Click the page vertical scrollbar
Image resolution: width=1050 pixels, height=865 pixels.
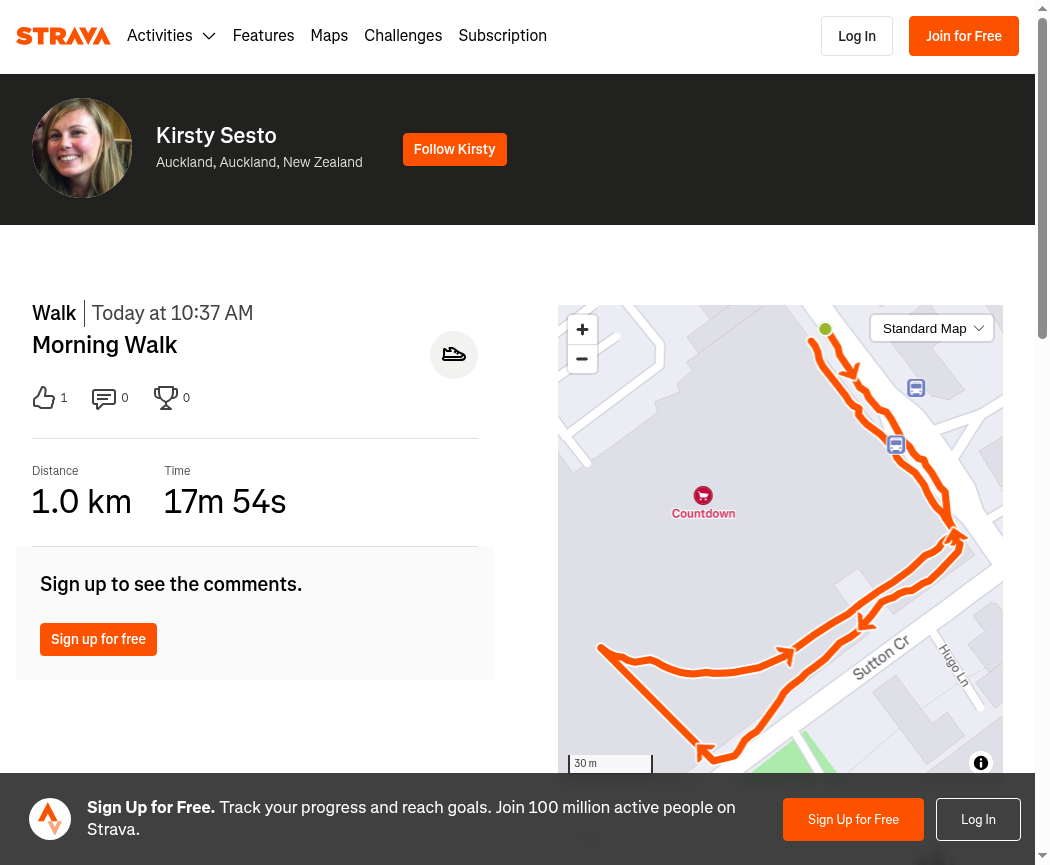point(1042,180)
